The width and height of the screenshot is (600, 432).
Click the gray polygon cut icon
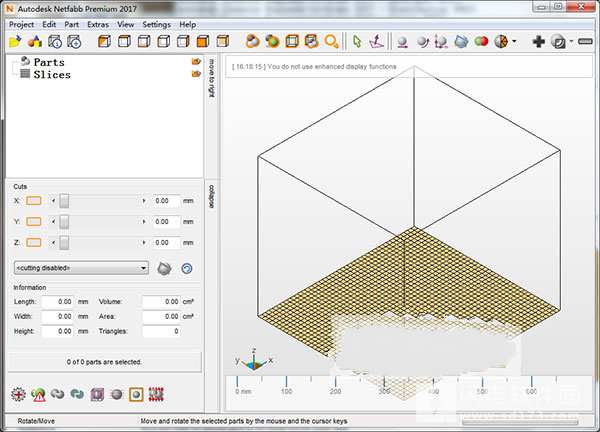[x=164, y=269]
